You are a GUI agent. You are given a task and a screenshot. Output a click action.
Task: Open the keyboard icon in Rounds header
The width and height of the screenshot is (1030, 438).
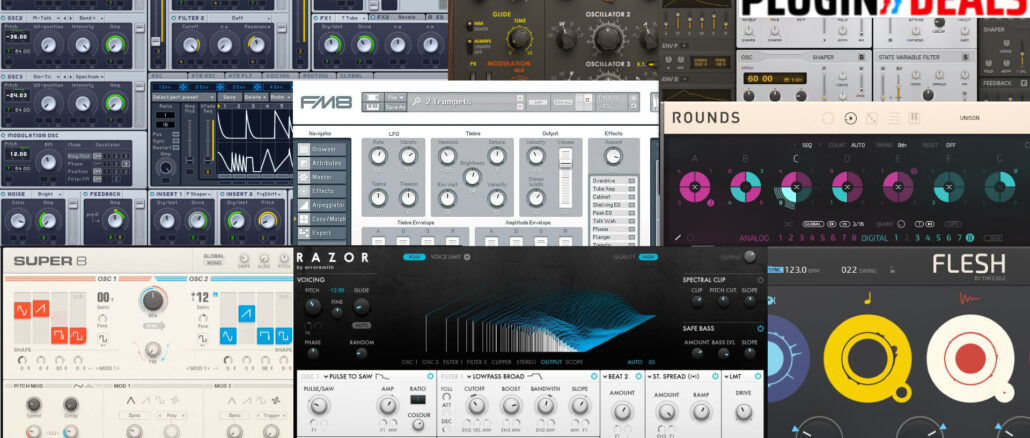click(x=914, y=119)
